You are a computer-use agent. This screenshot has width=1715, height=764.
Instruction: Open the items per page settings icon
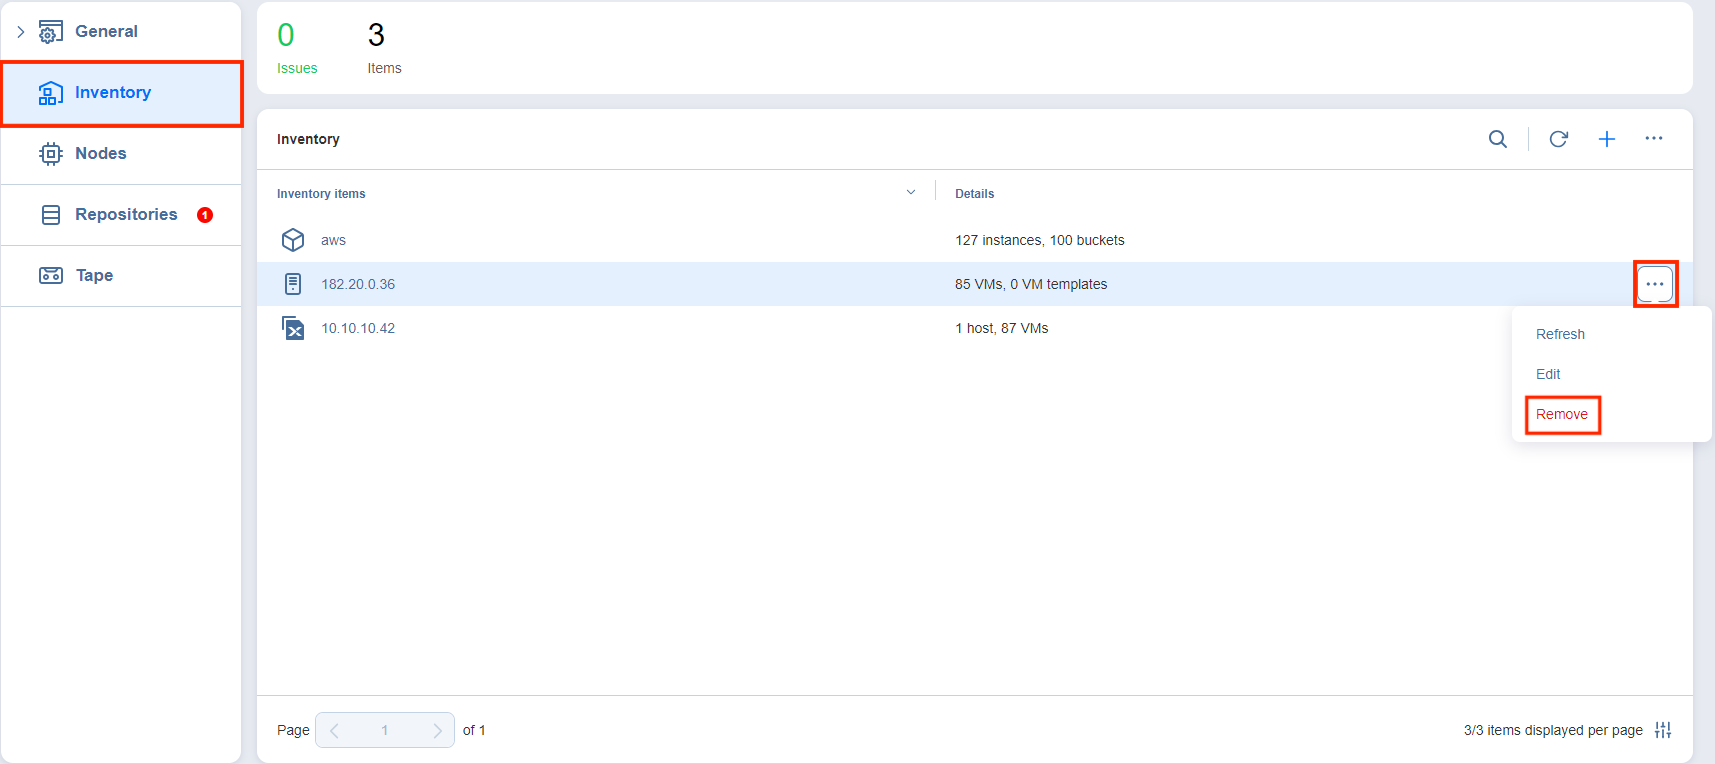click(x=1662, y=730)
